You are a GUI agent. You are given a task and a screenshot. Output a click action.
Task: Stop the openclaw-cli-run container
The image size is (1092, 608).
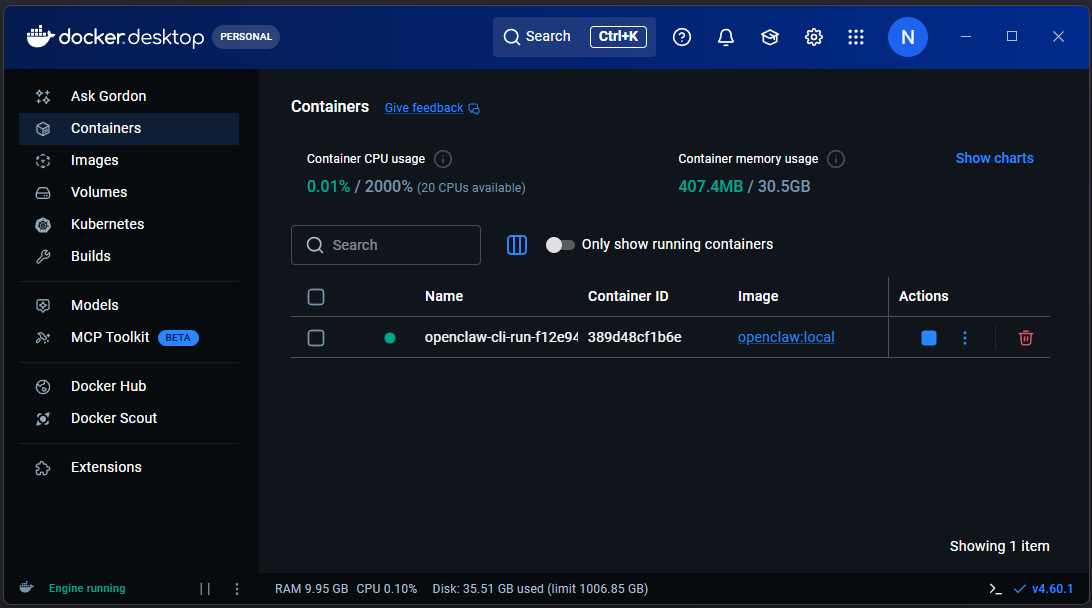pyautogui.click(x=929, y=338)
